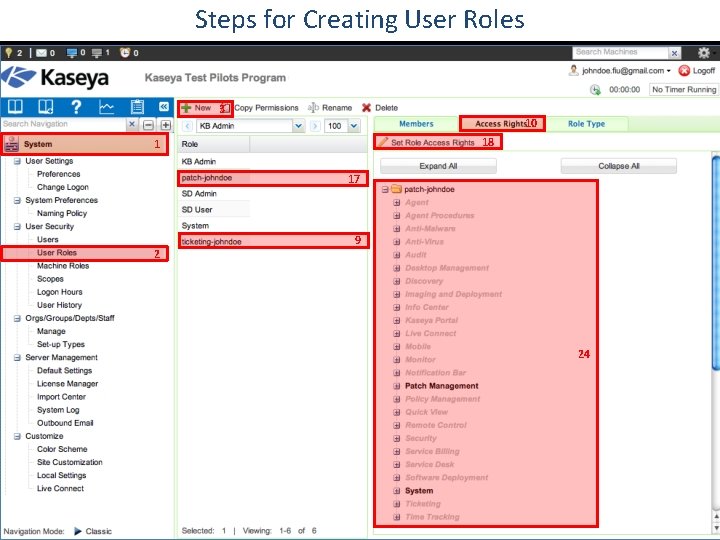Click the Logoff link
The image size is (720, 540).
coord(703,71)
